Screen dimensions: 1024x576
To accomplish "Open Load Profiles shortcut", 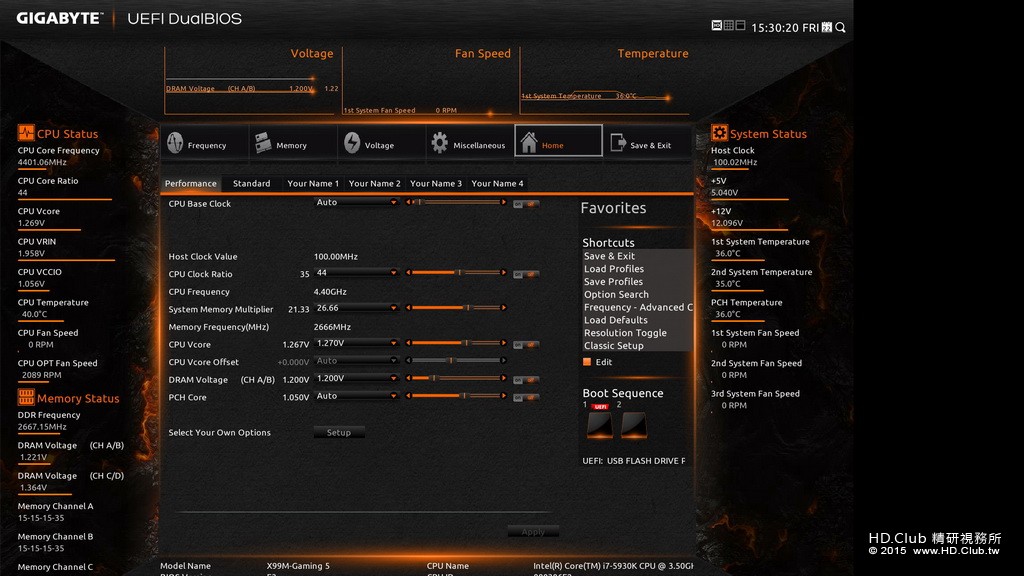I will tap(614, 269).
